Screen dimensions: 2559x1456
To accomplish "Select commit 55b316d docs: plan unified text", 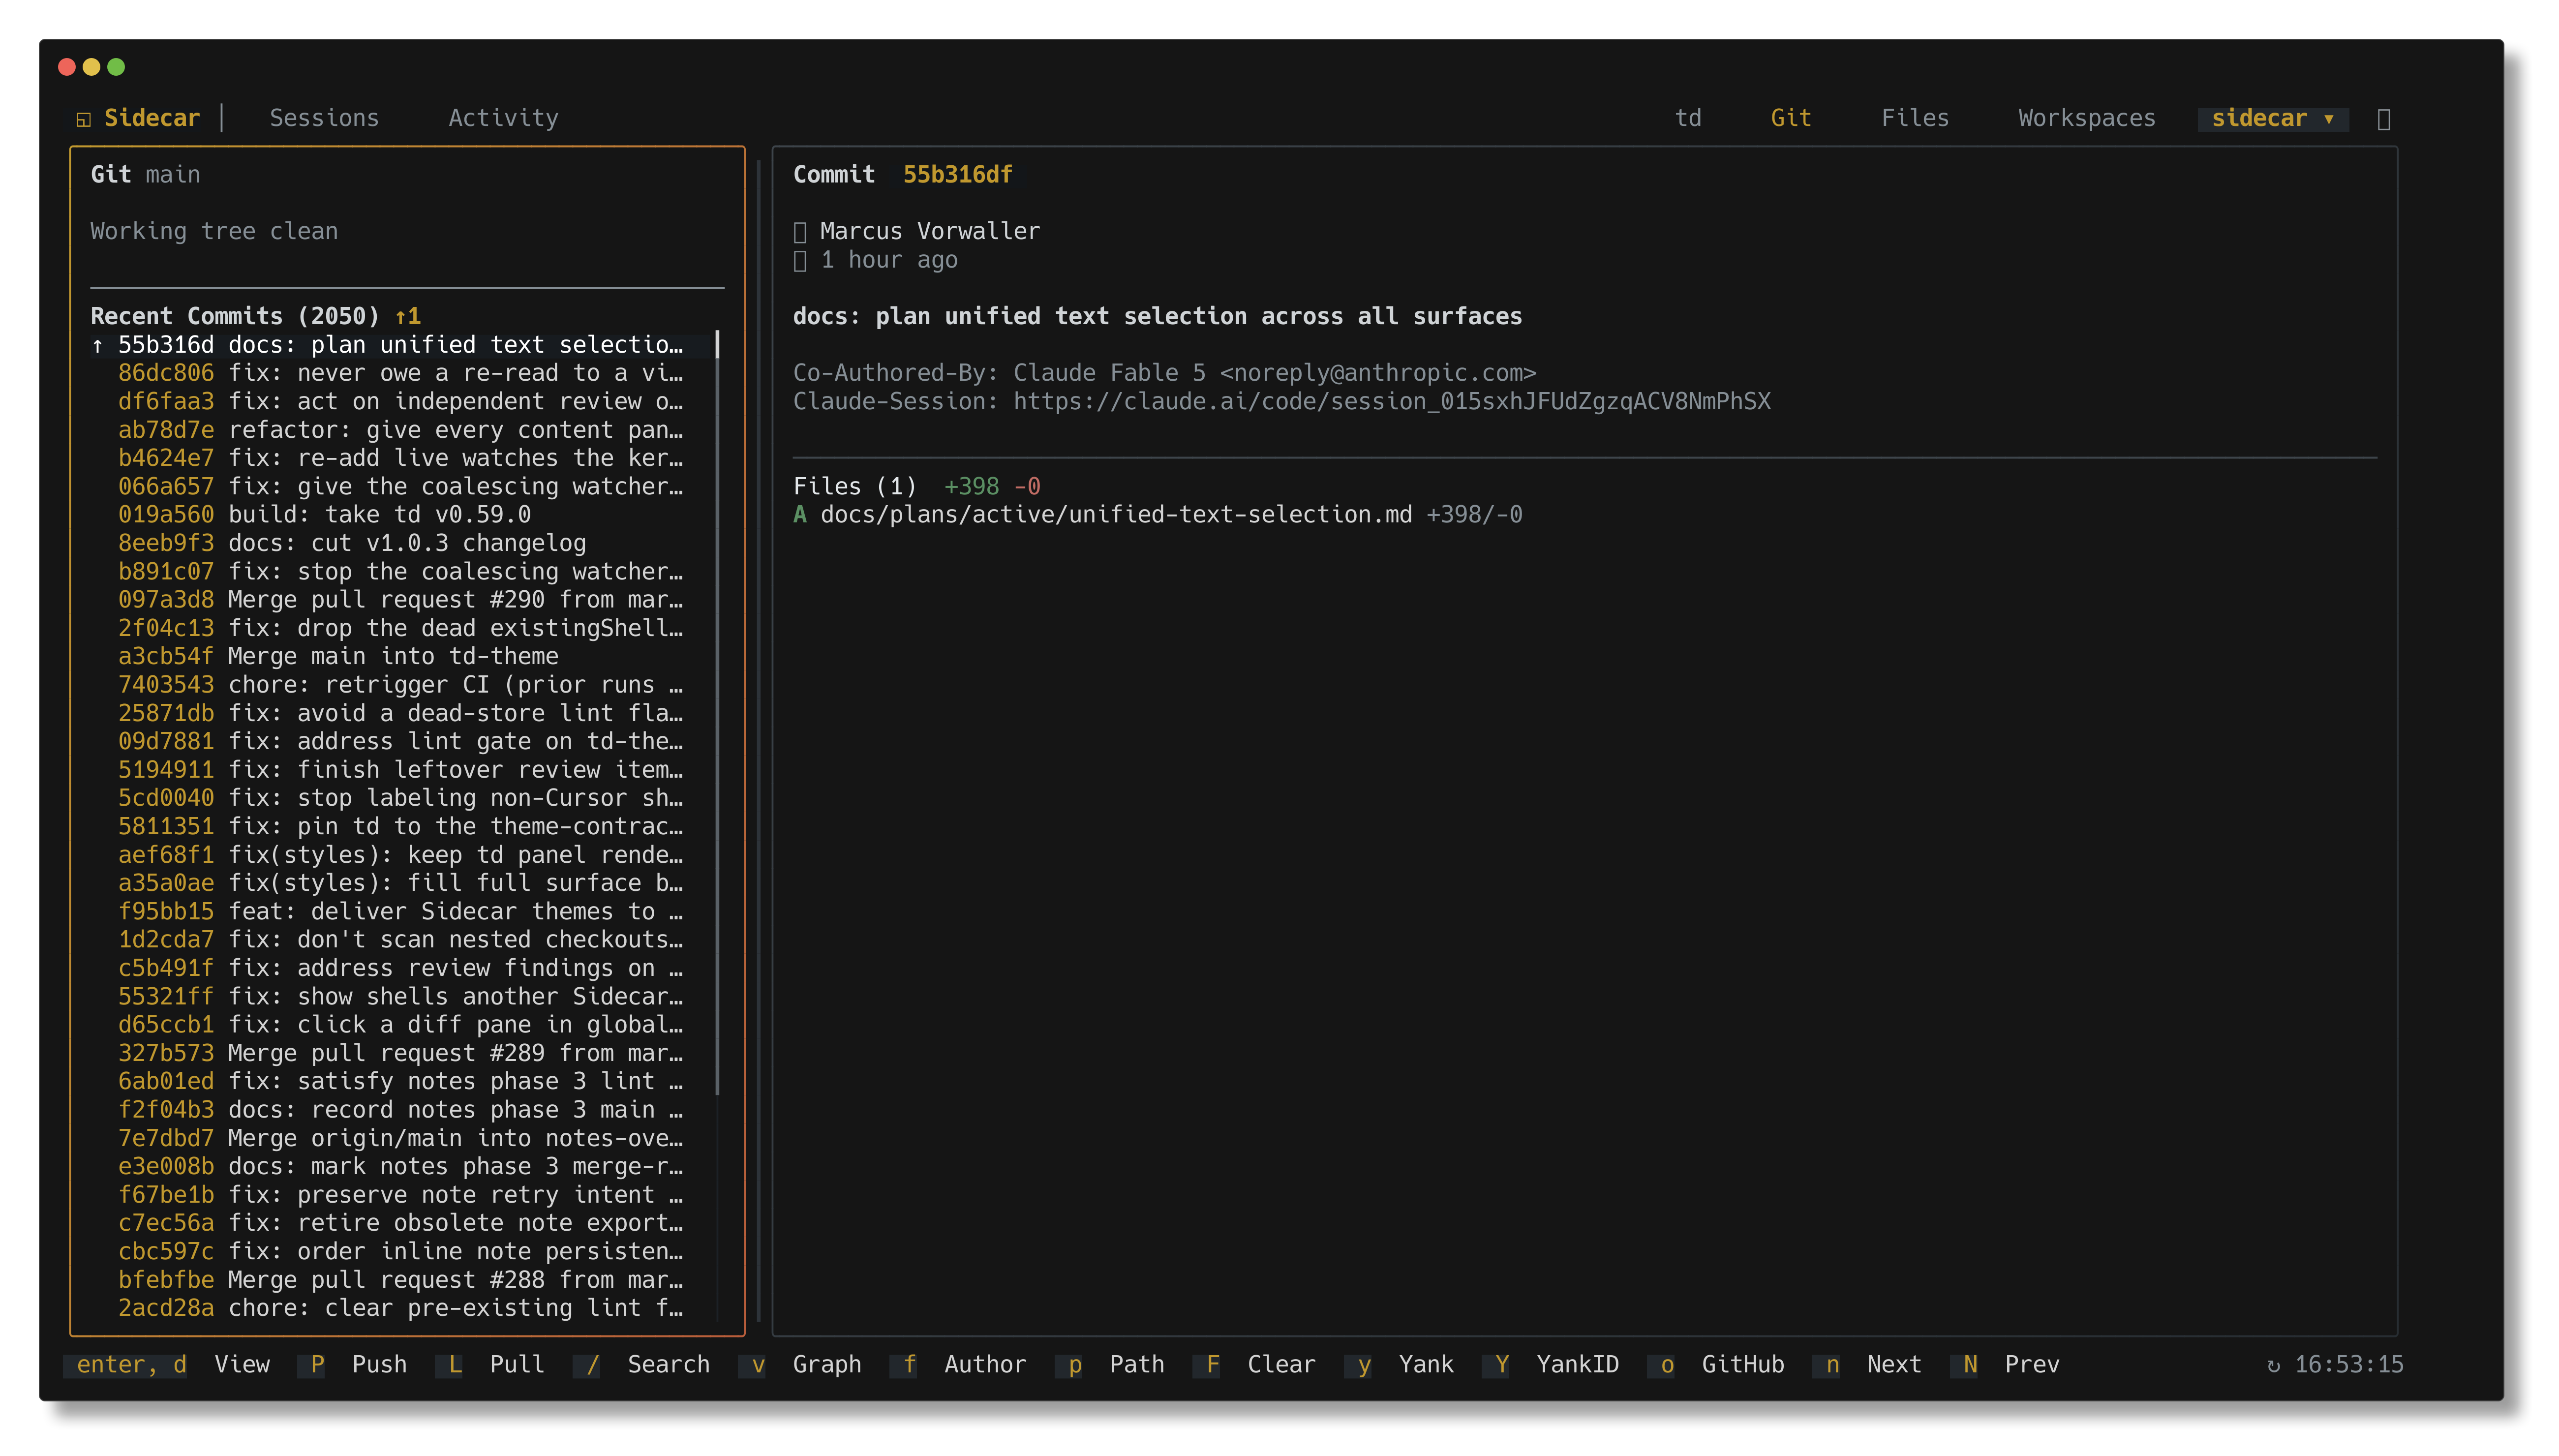I will point(400,344).
